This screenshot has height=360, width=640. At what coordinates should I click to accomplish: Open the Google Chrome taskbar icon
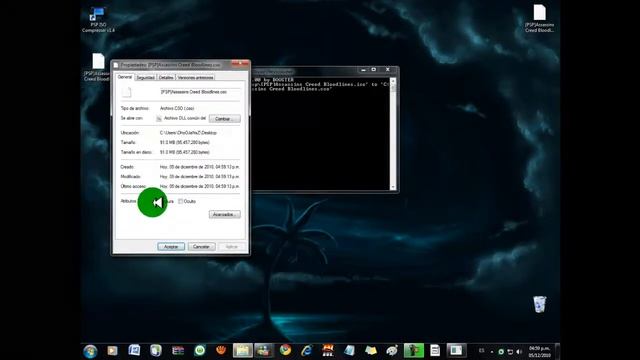click(285, 350)
